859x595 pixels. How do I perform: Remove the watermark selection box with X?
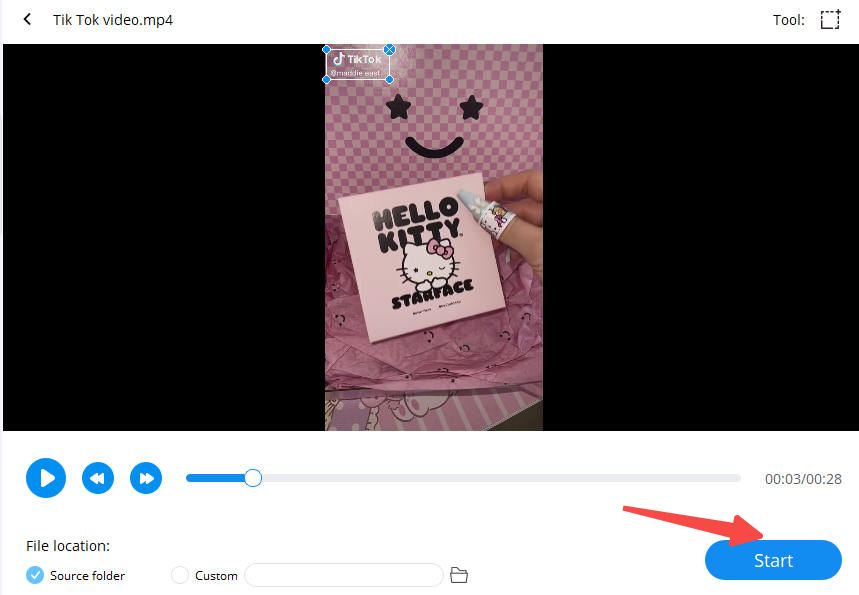tap(390, 50)
